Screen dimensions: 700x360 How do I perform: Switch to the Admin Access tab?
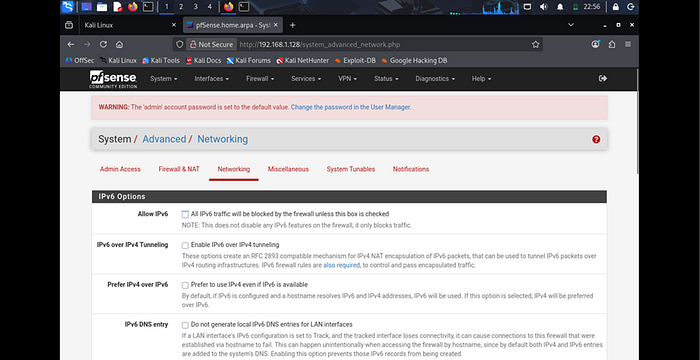coord(120,169)
